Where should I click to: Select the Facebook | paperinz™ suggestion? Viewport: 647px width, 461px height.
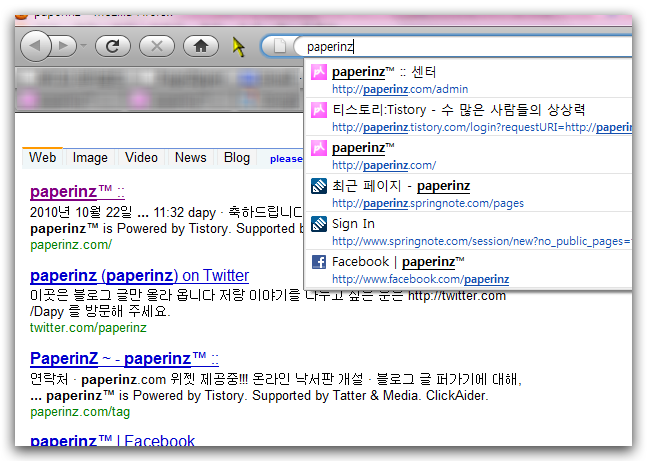pyautogui.click(x=468, y=269)
